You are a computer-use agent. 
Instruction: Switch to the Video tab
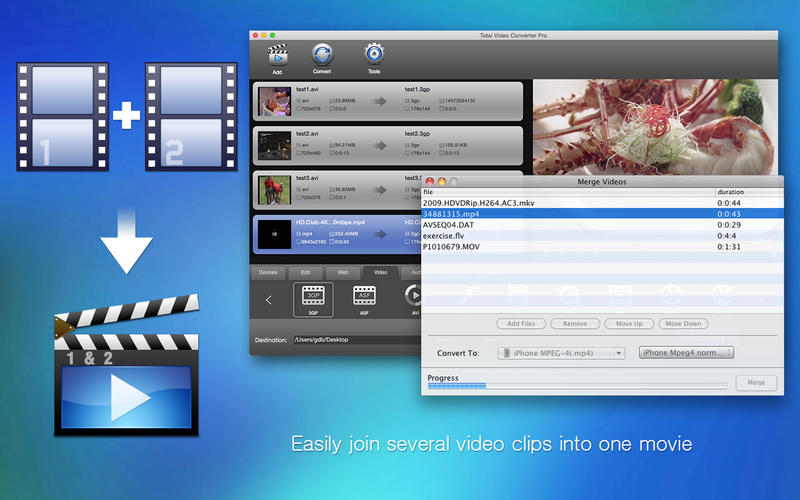(381, 272)
